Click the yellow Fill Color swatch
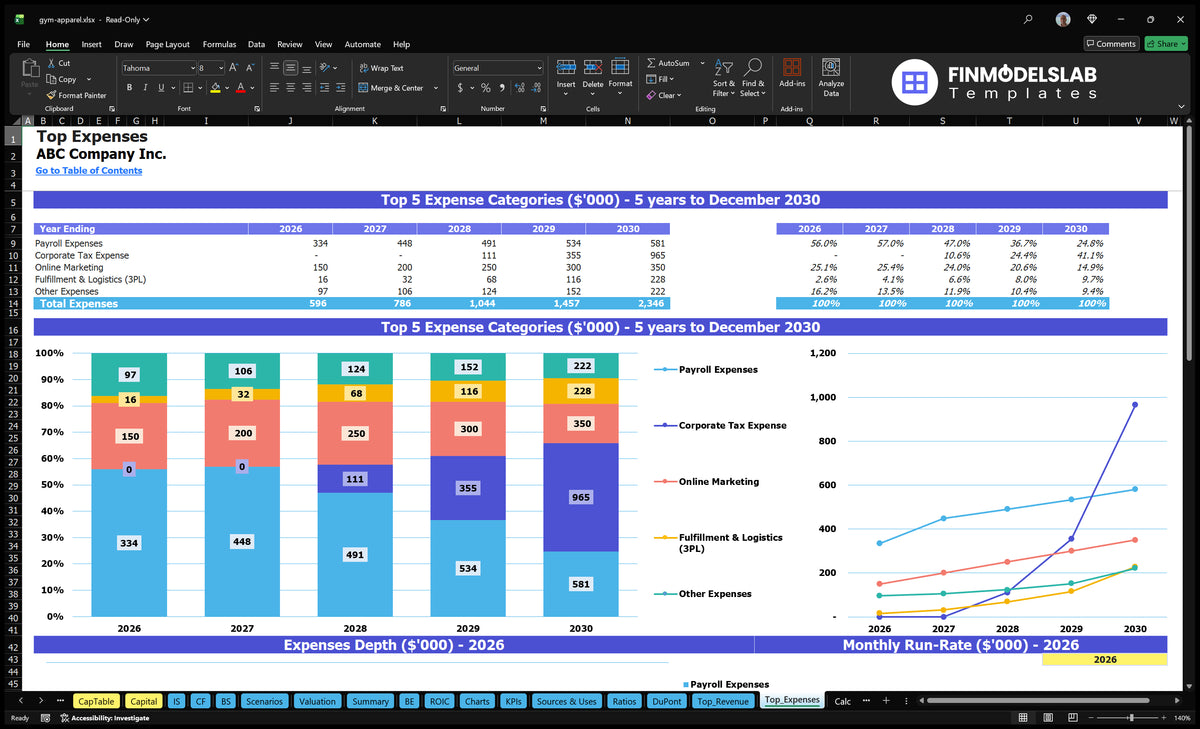Screen dimensions: 1200x729 (x=215, y=88)
